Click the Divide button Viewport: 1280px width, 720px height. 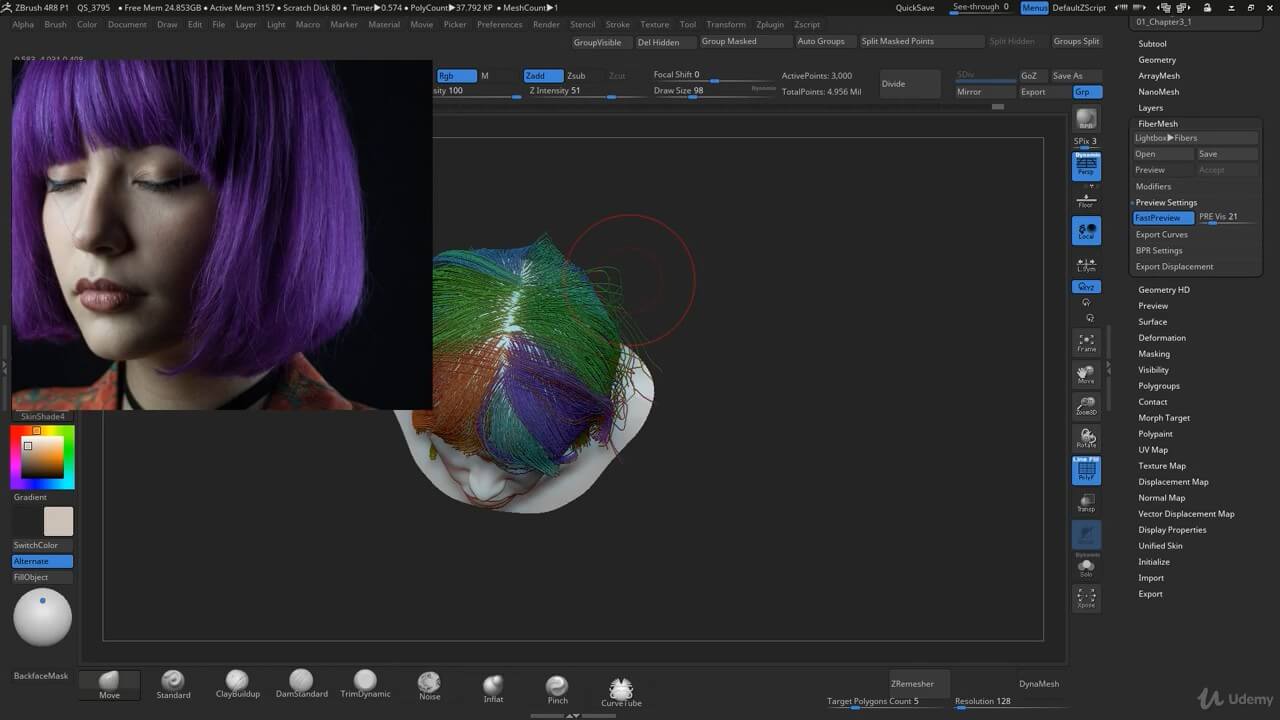click(x=910, y=84)
